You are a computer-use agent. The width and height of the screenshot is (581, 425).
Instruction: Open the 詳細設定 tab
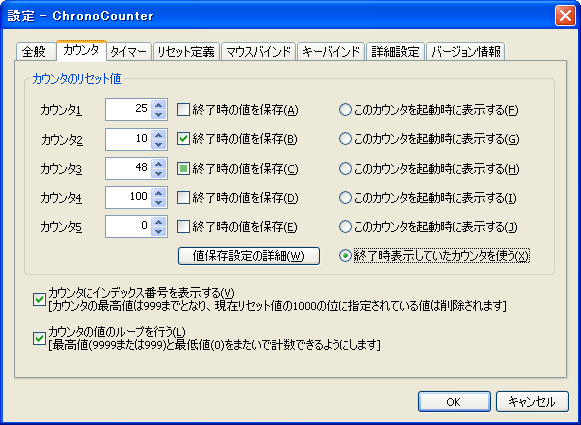pos(395,52)
